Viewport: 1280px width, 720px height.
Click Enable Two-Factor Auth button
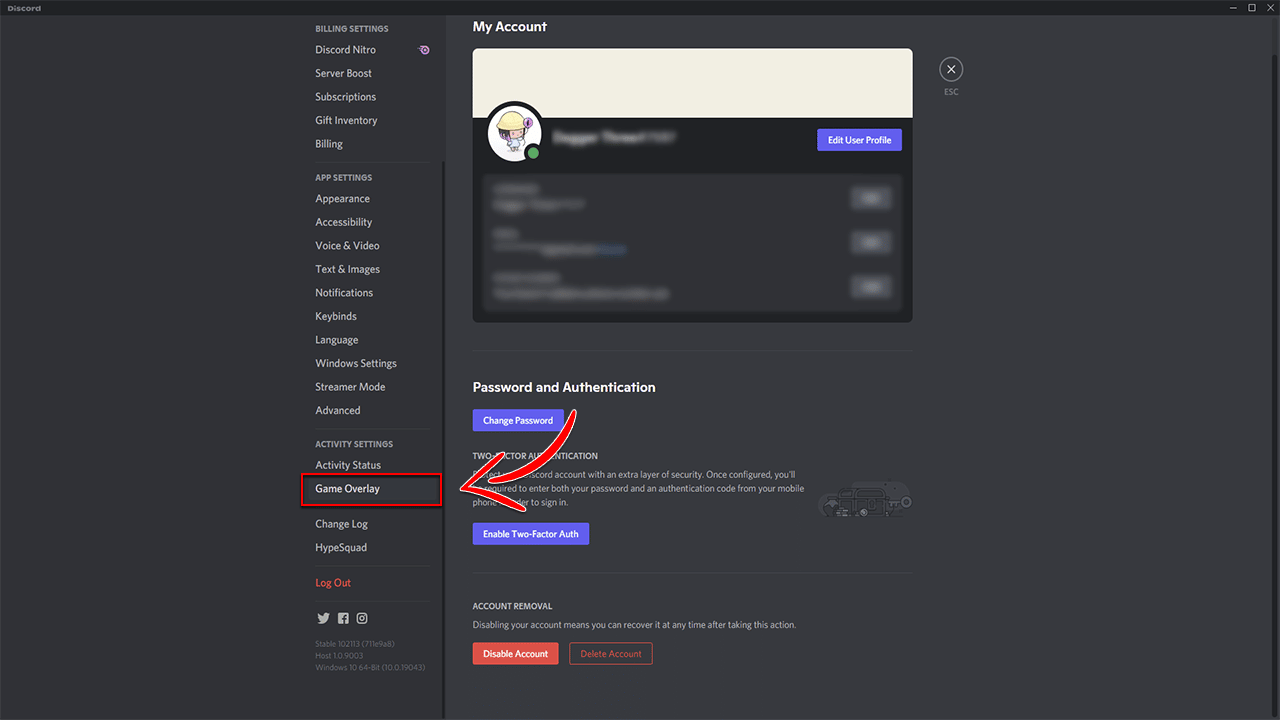tap(531, 534)
